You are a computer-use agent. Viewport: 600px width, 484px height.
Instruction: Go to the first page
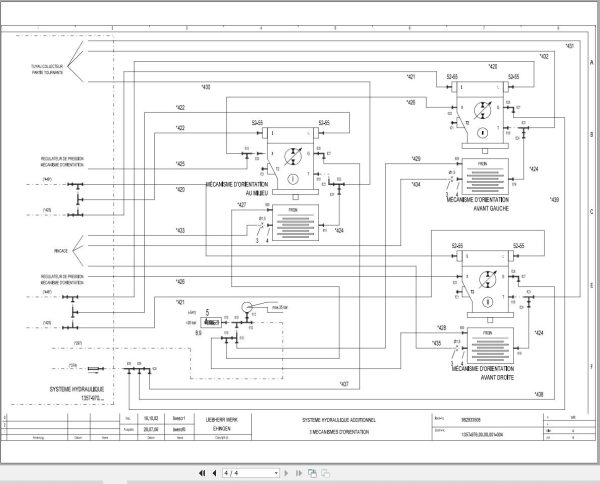202,473
